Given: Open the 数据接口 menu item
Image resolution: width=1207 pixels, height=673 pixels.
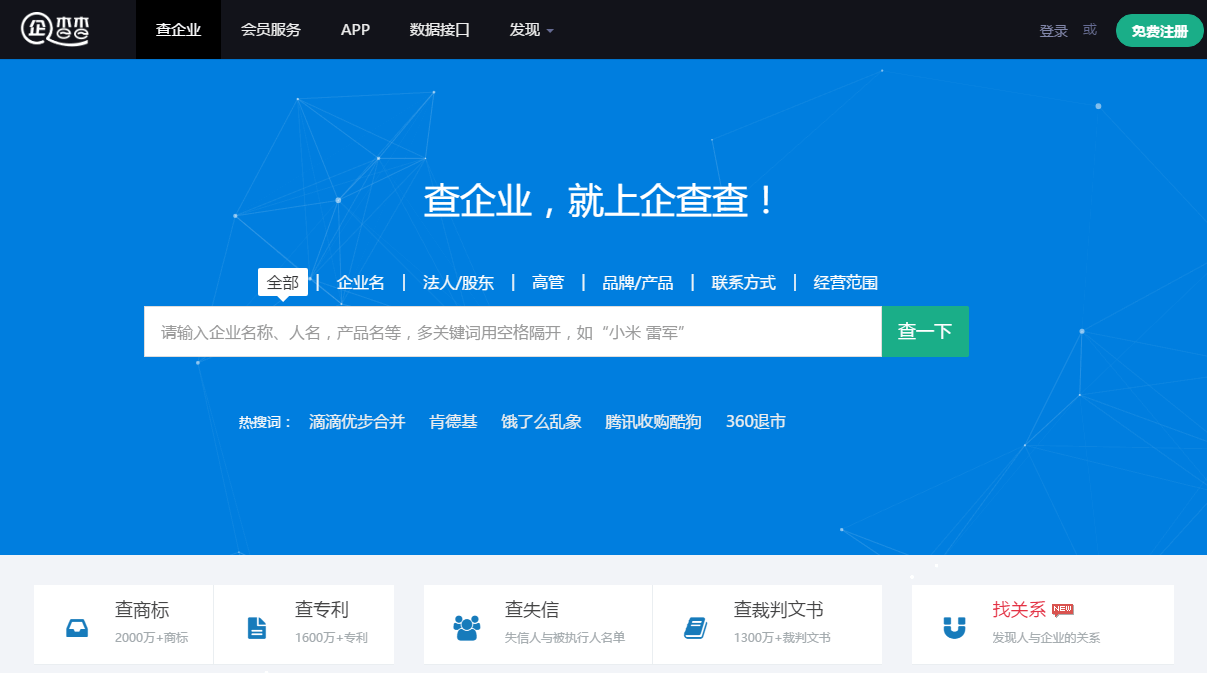Looking at the screenshot, I should [x=440, y=29].
